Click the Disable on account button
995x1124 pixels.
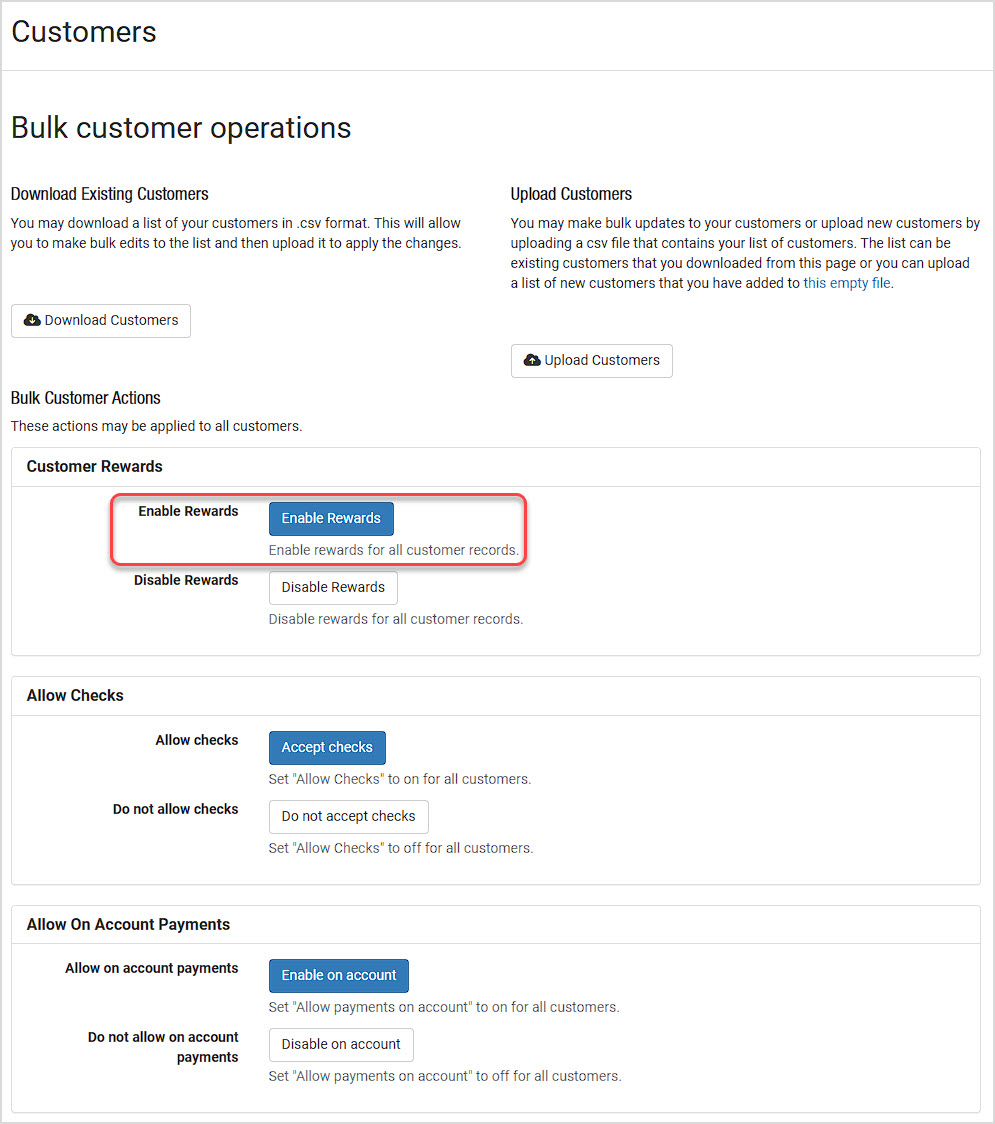click(x=341, y=1044)
